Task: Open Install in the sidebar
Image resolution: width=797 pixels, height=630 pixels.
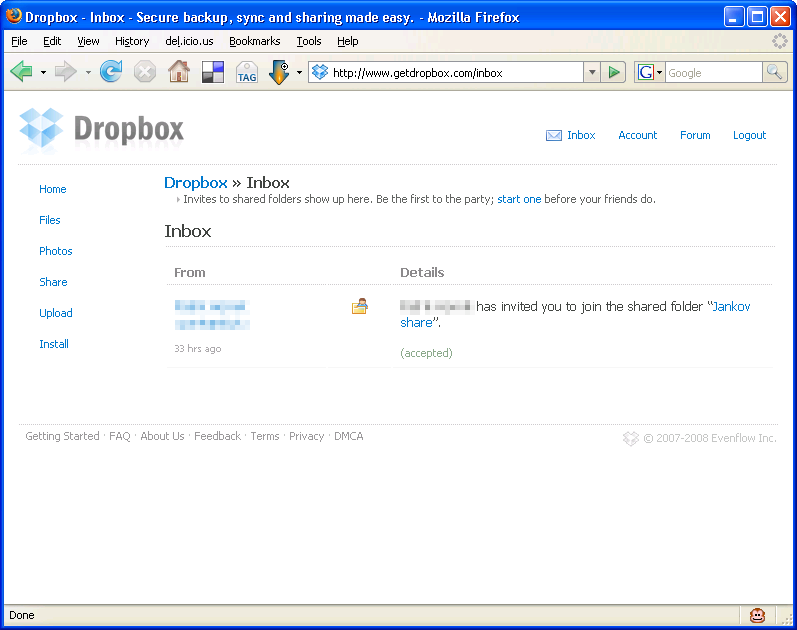Action: tap(54, 344)
